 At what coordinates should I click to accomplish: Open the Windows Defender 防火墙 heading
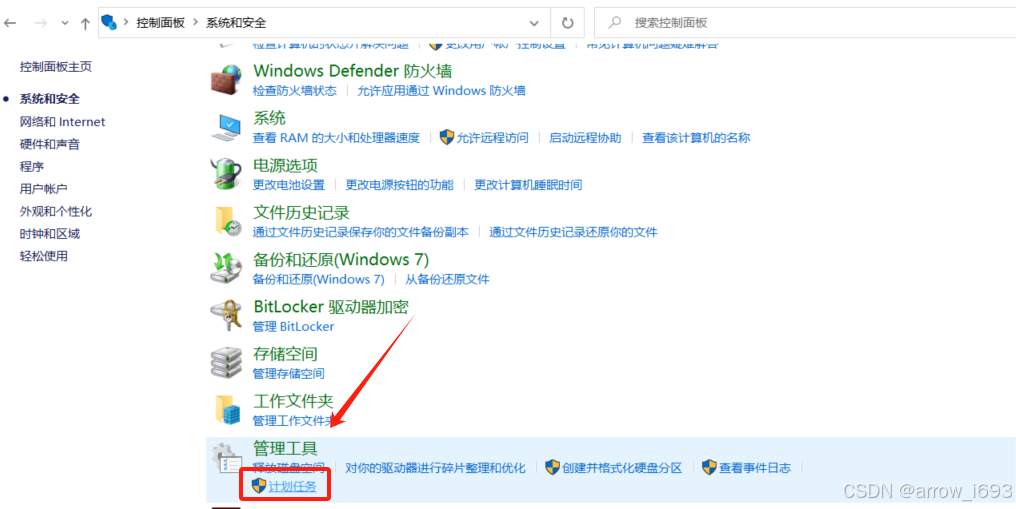coord(352,71)
